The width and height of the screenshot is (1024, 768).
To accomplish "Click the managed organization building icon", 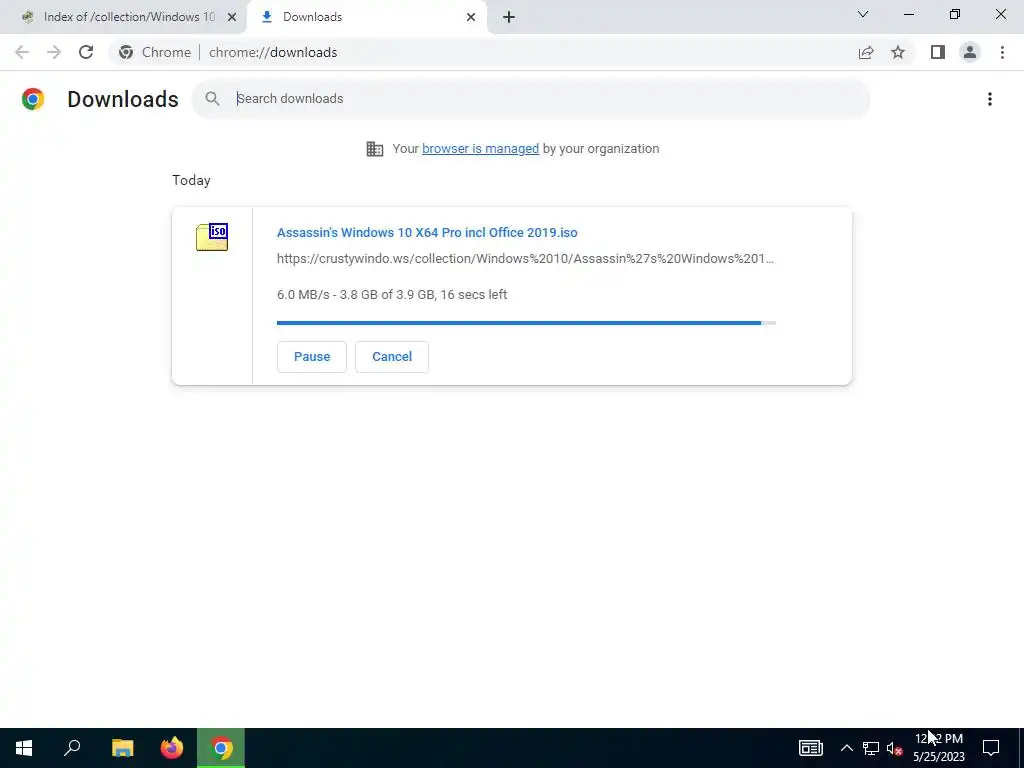I will (375, 149).
